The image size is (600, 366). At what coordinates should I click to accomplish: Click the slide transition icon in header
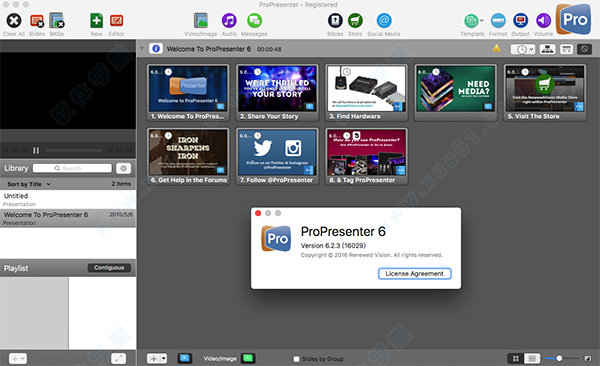coord(566,49)
